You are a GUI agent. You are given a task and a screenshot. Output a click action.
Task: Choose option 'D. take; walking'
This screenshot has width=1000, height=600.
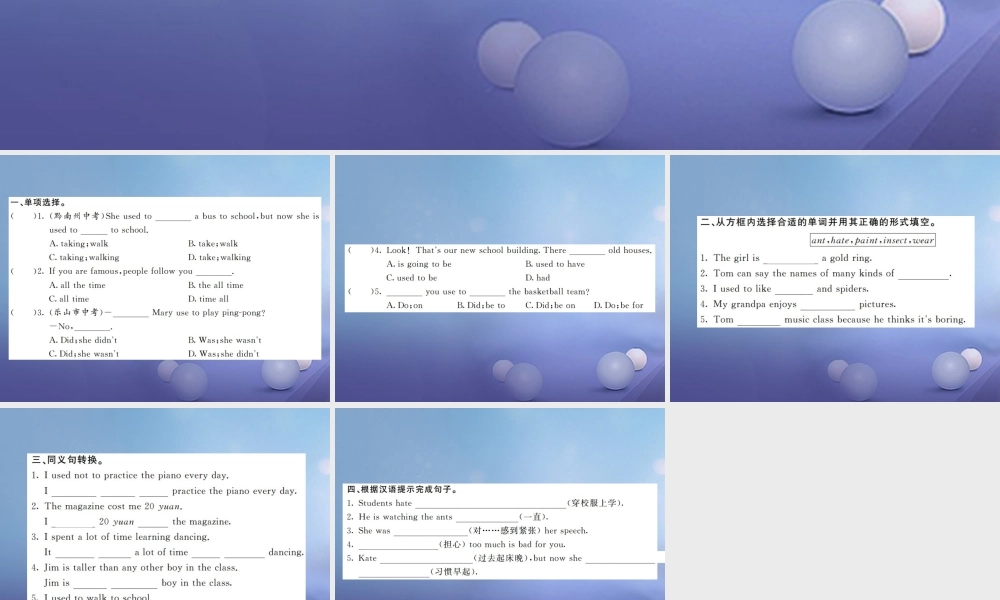tap(219, 257)
